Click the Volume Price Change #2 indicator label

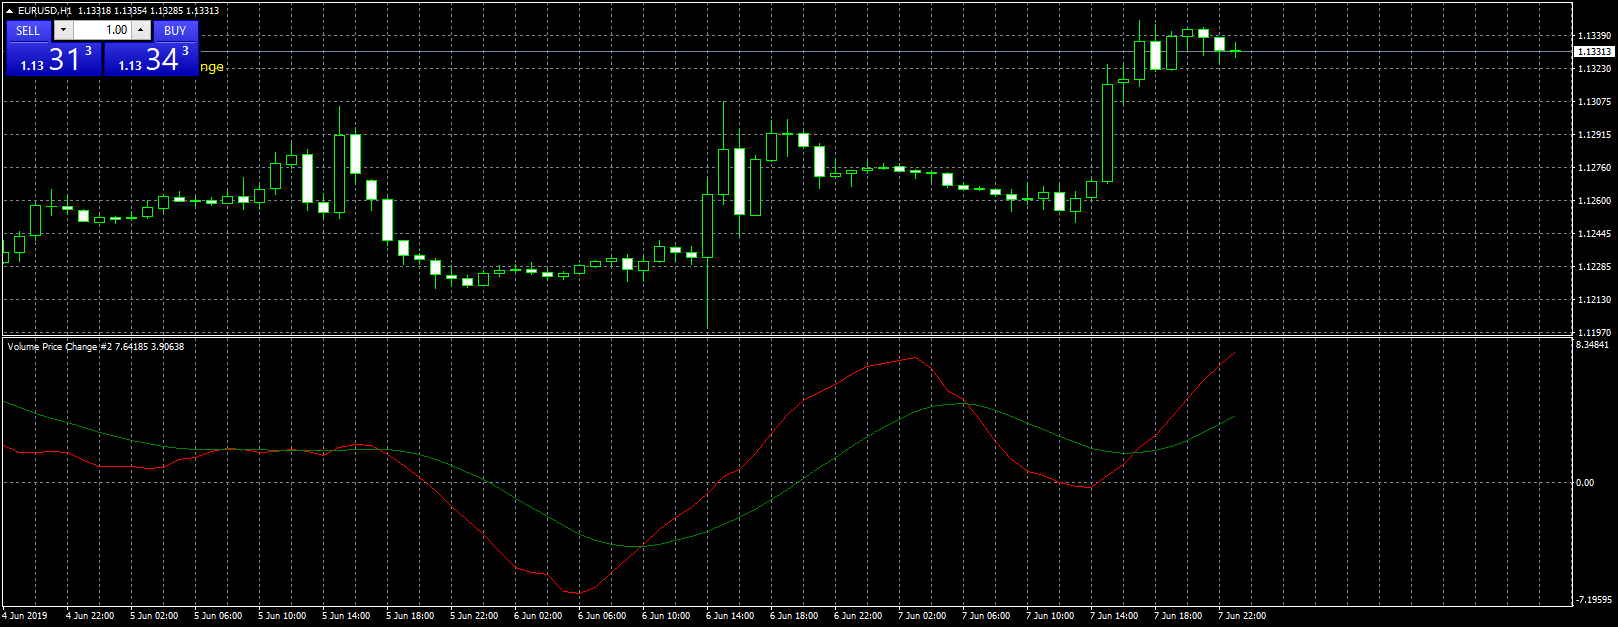tap(59, 347)
